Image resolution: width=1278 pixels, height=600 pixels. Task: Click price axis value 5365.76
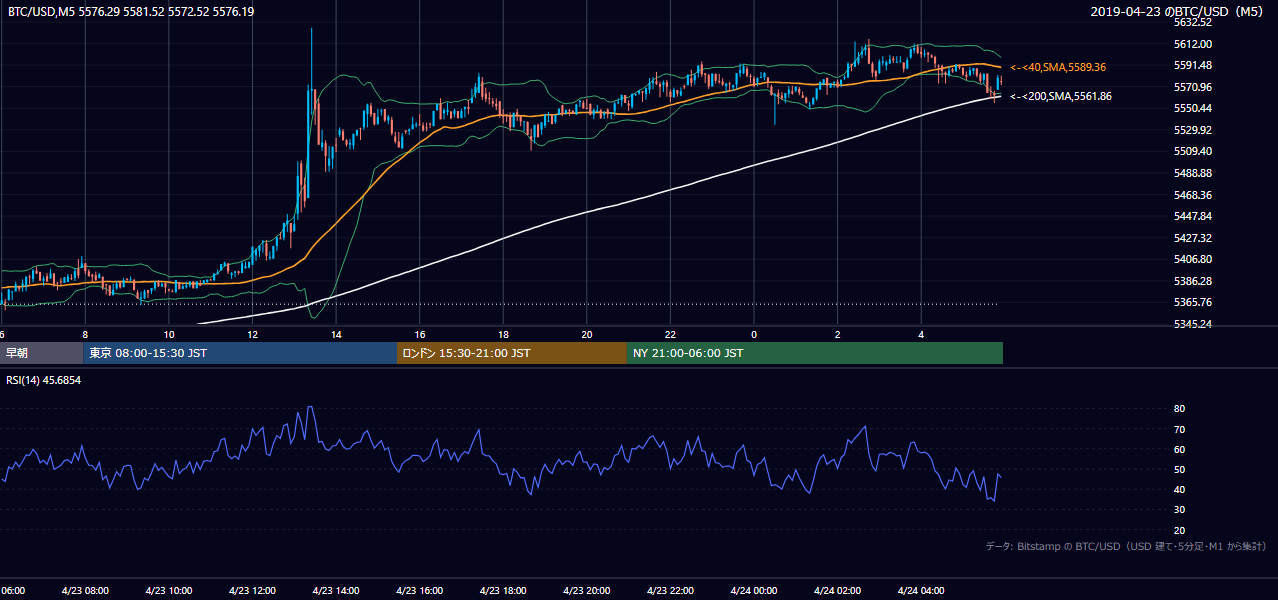coord(1193,302)
